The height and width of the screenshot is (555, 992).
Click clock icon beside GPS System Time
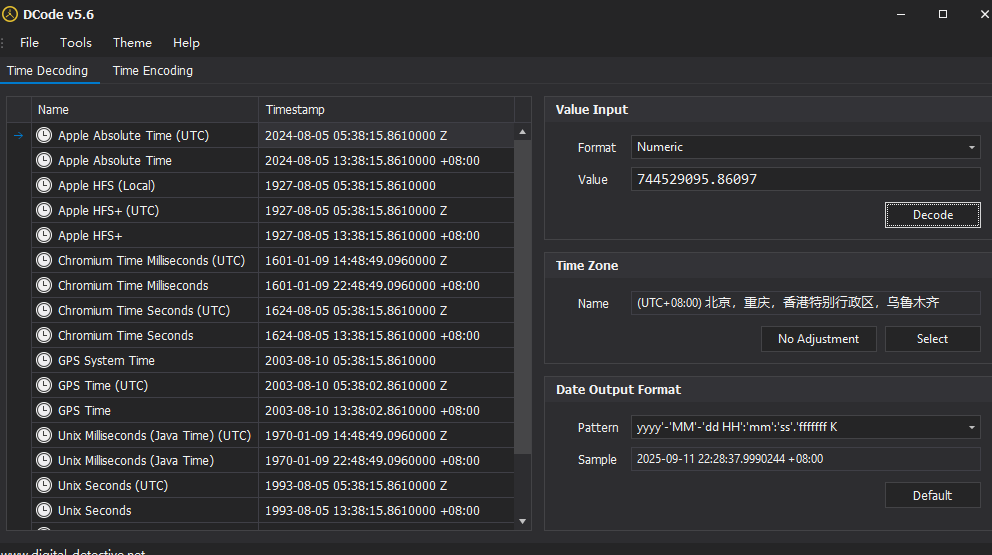pyautogui.click(x=44, y=360)
